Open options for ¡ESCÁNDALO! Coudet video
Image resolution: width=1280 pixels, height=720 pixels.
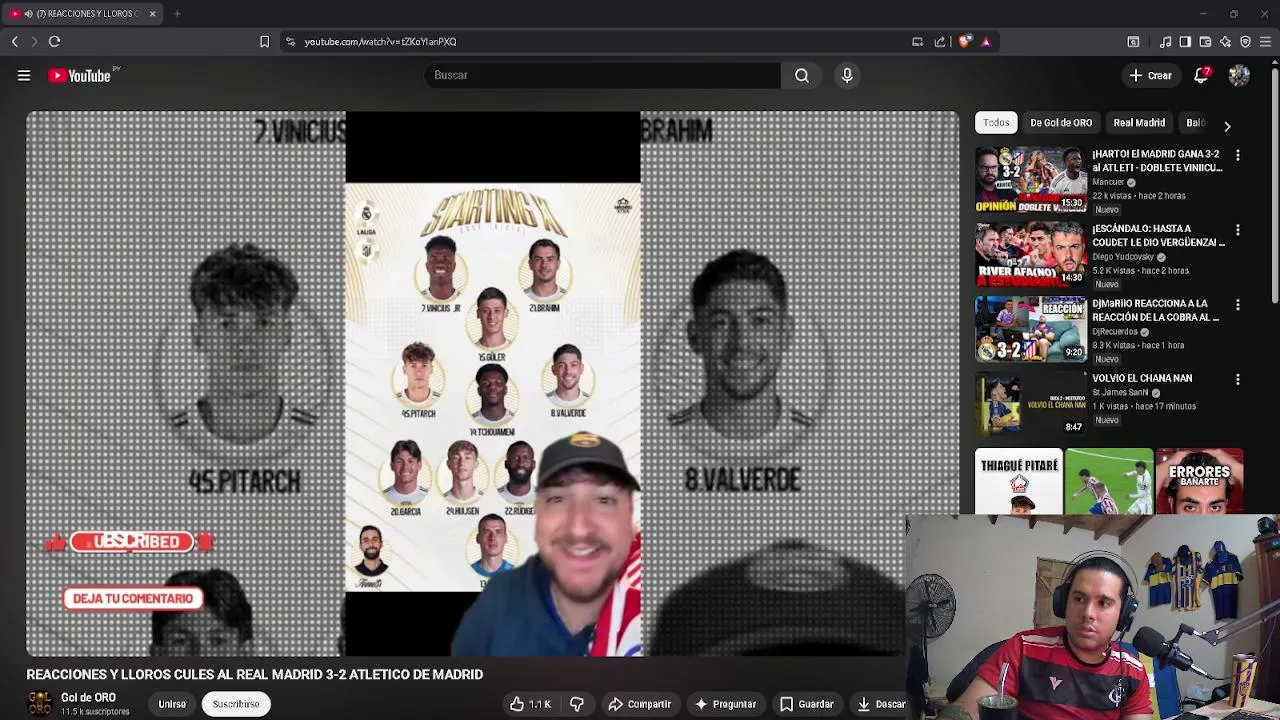1238,231
